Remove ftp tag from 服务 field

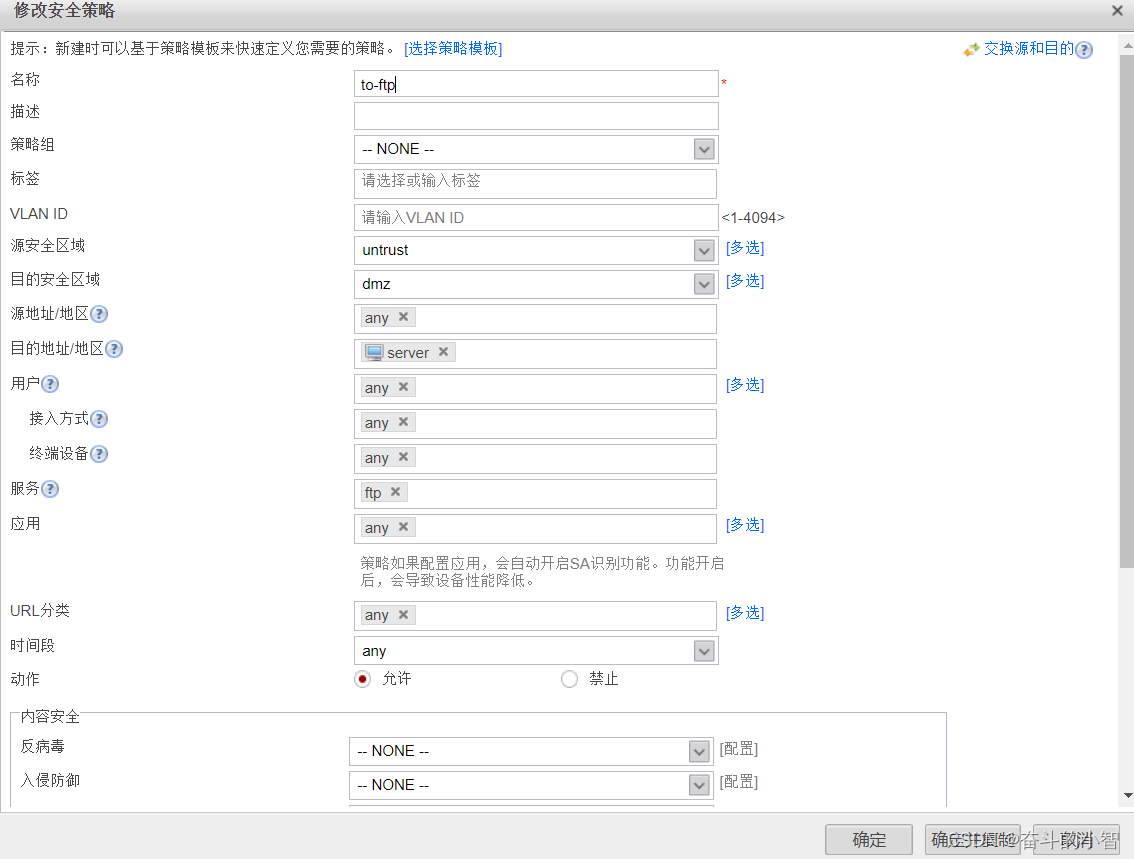pos(396,492)
